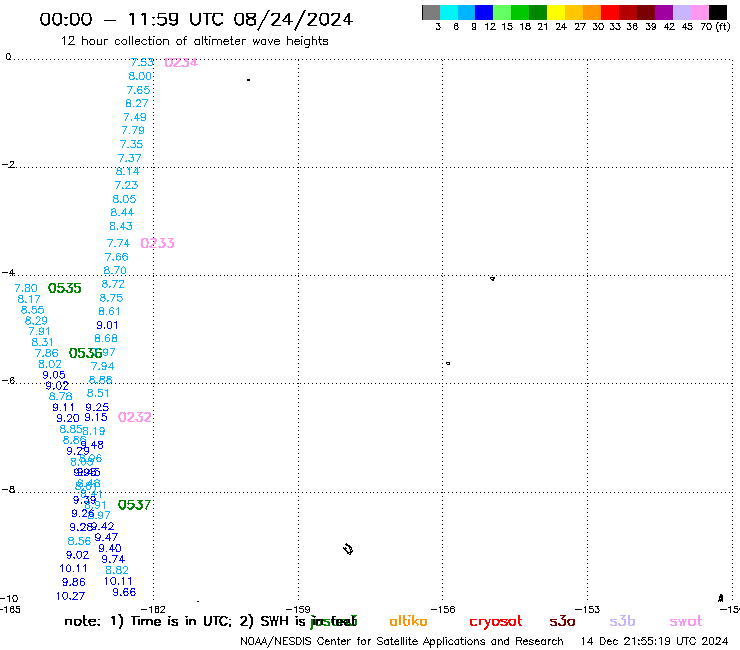Screen dimensions: 740x650
Task: Select the pink time label 0234
Action: 181,62
